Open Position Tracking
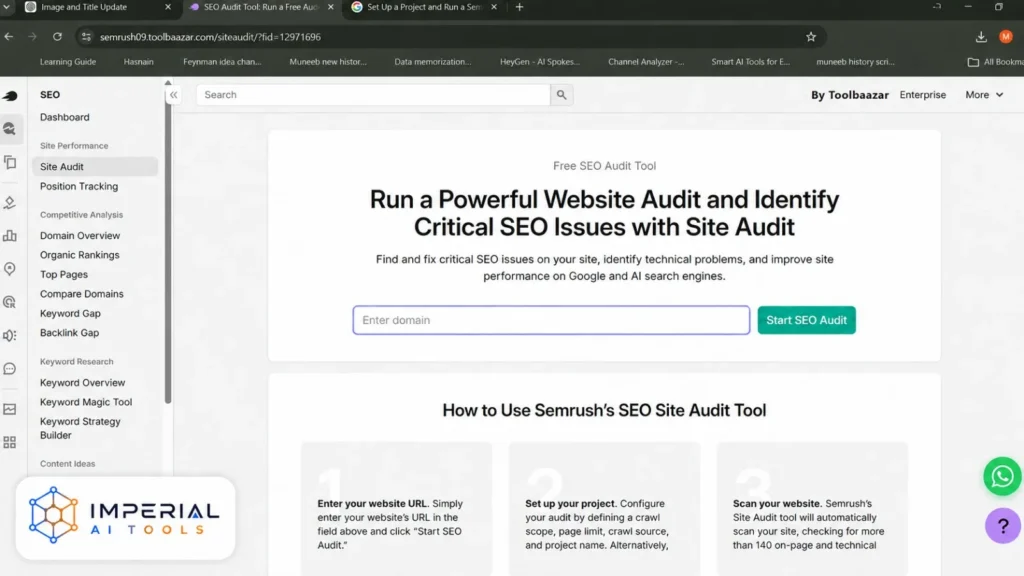This screenshot has height=576, width=1024. click(79, 186)
